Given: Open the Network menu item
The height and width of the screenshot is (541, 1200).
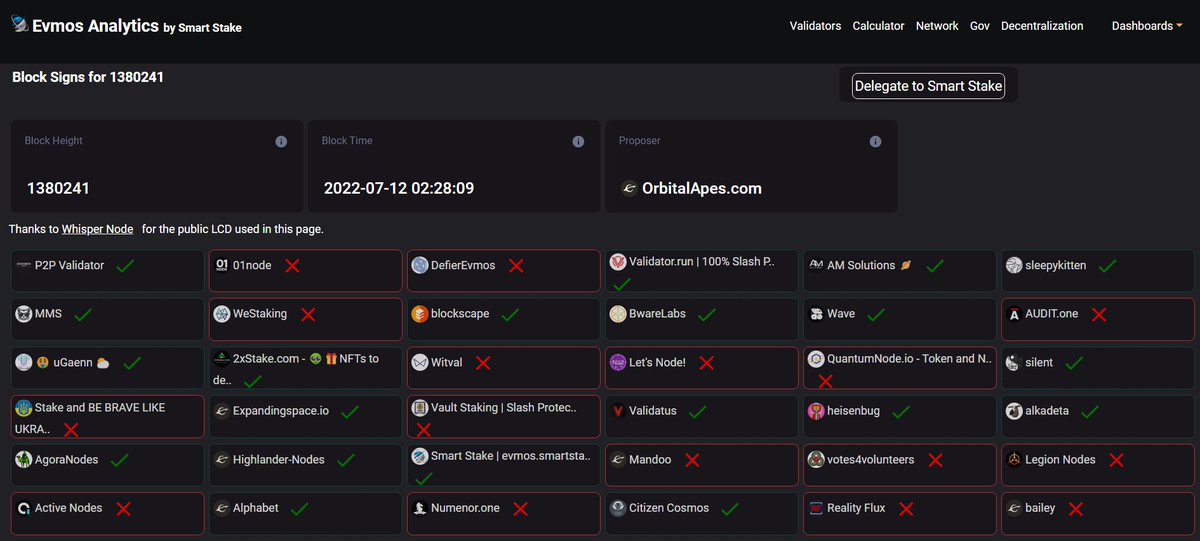Looking at the screenshot, I should [x=937, y=26].
